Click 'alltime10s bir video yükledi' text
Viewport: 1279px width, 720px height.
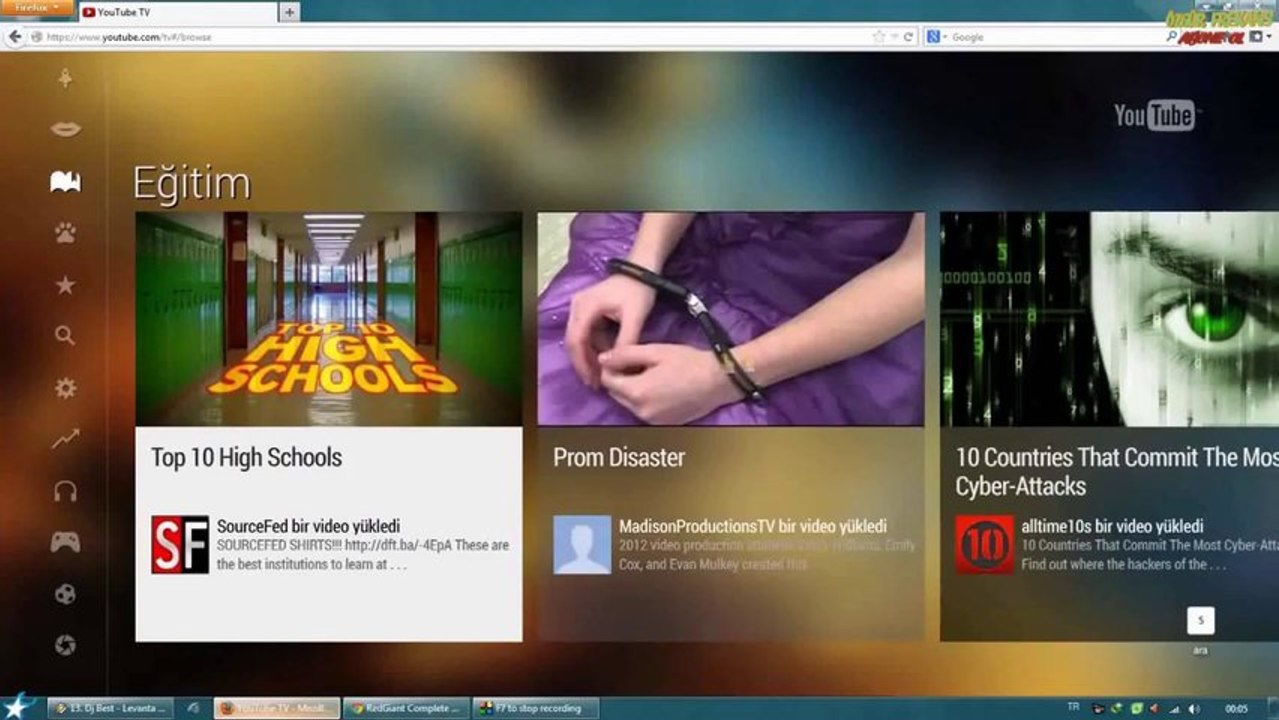(1113, 526)
